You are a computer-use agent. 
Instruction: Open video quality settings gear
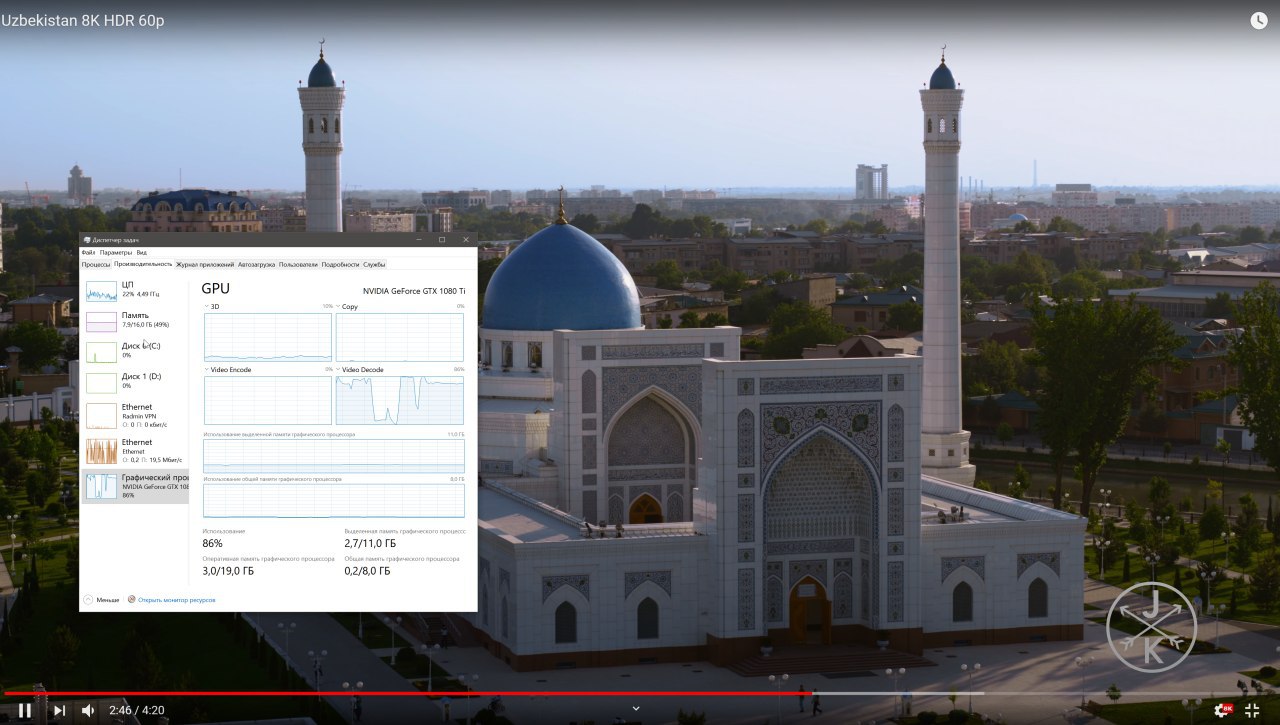point(1223,710)
